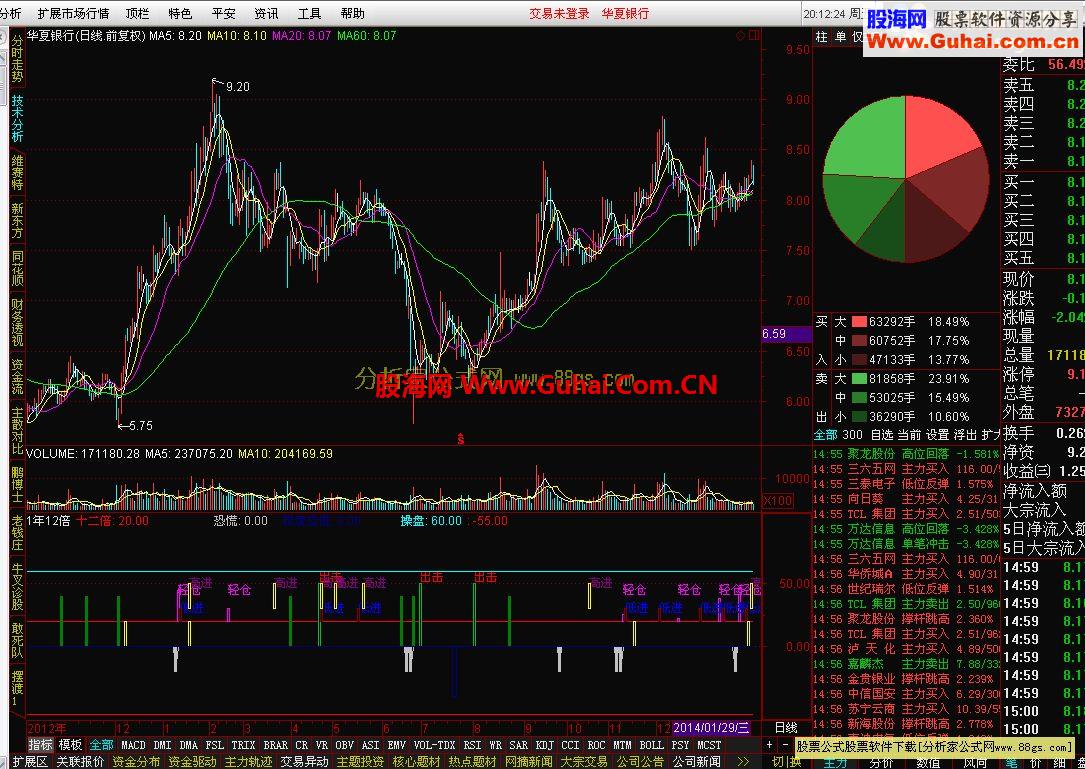The image size is (1085, 769).
Task: Open the 财务透视 sidebar tab
Action: (17, 323)
